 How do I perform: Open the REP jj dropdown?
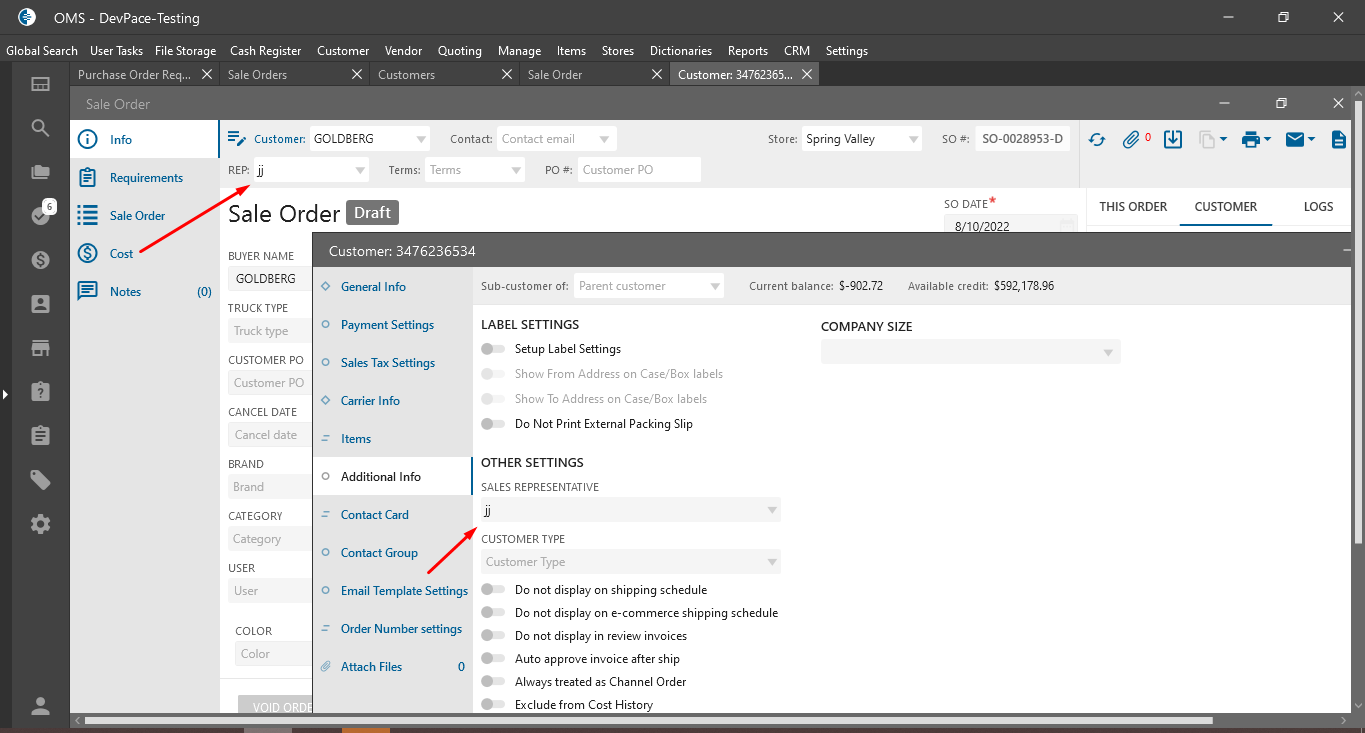tap(360, 171)
